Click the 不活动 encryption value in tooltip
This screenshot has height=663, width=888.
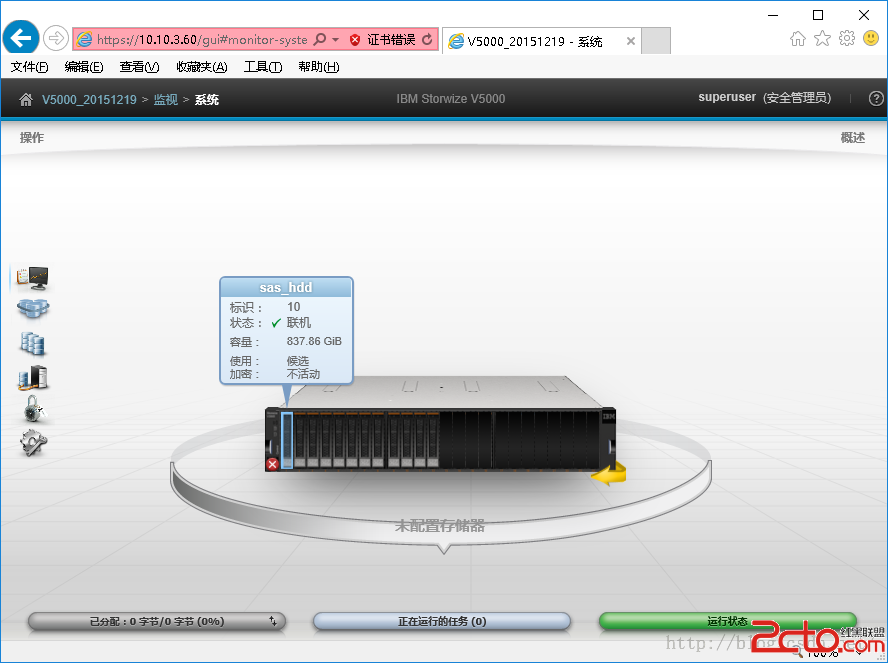click(304, 374)
